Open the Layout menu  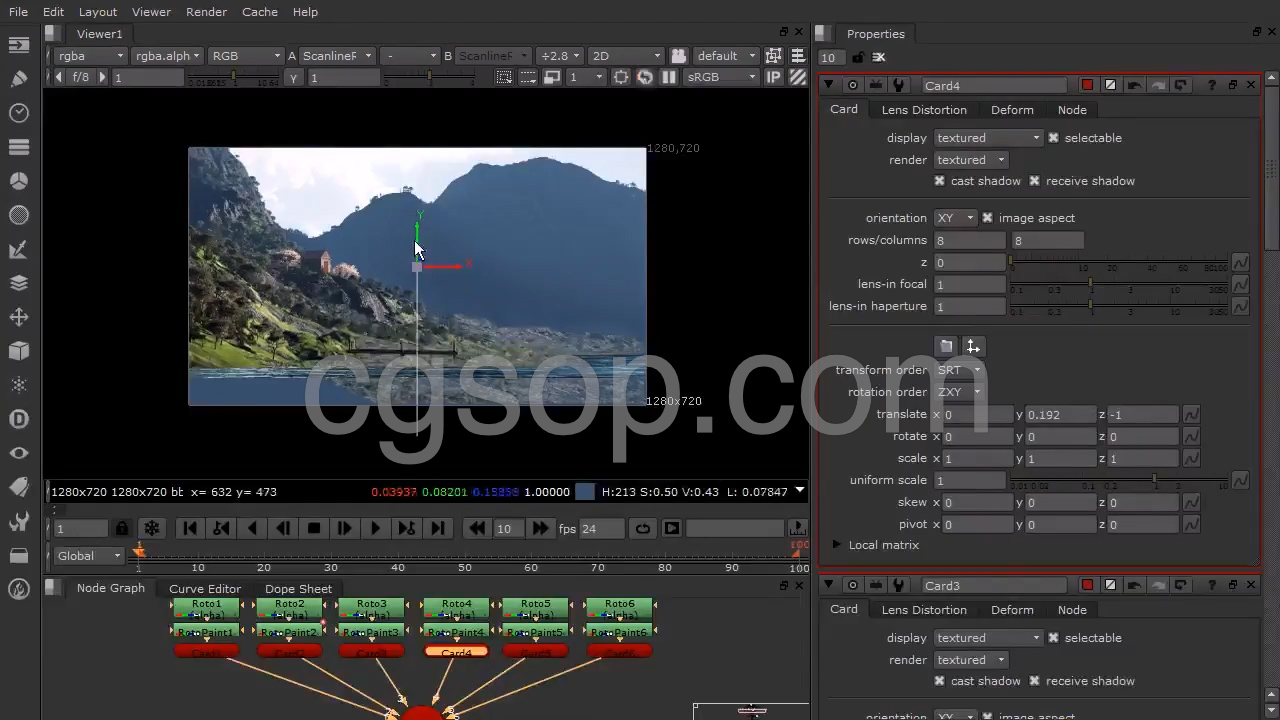click(x=98, y=12)
